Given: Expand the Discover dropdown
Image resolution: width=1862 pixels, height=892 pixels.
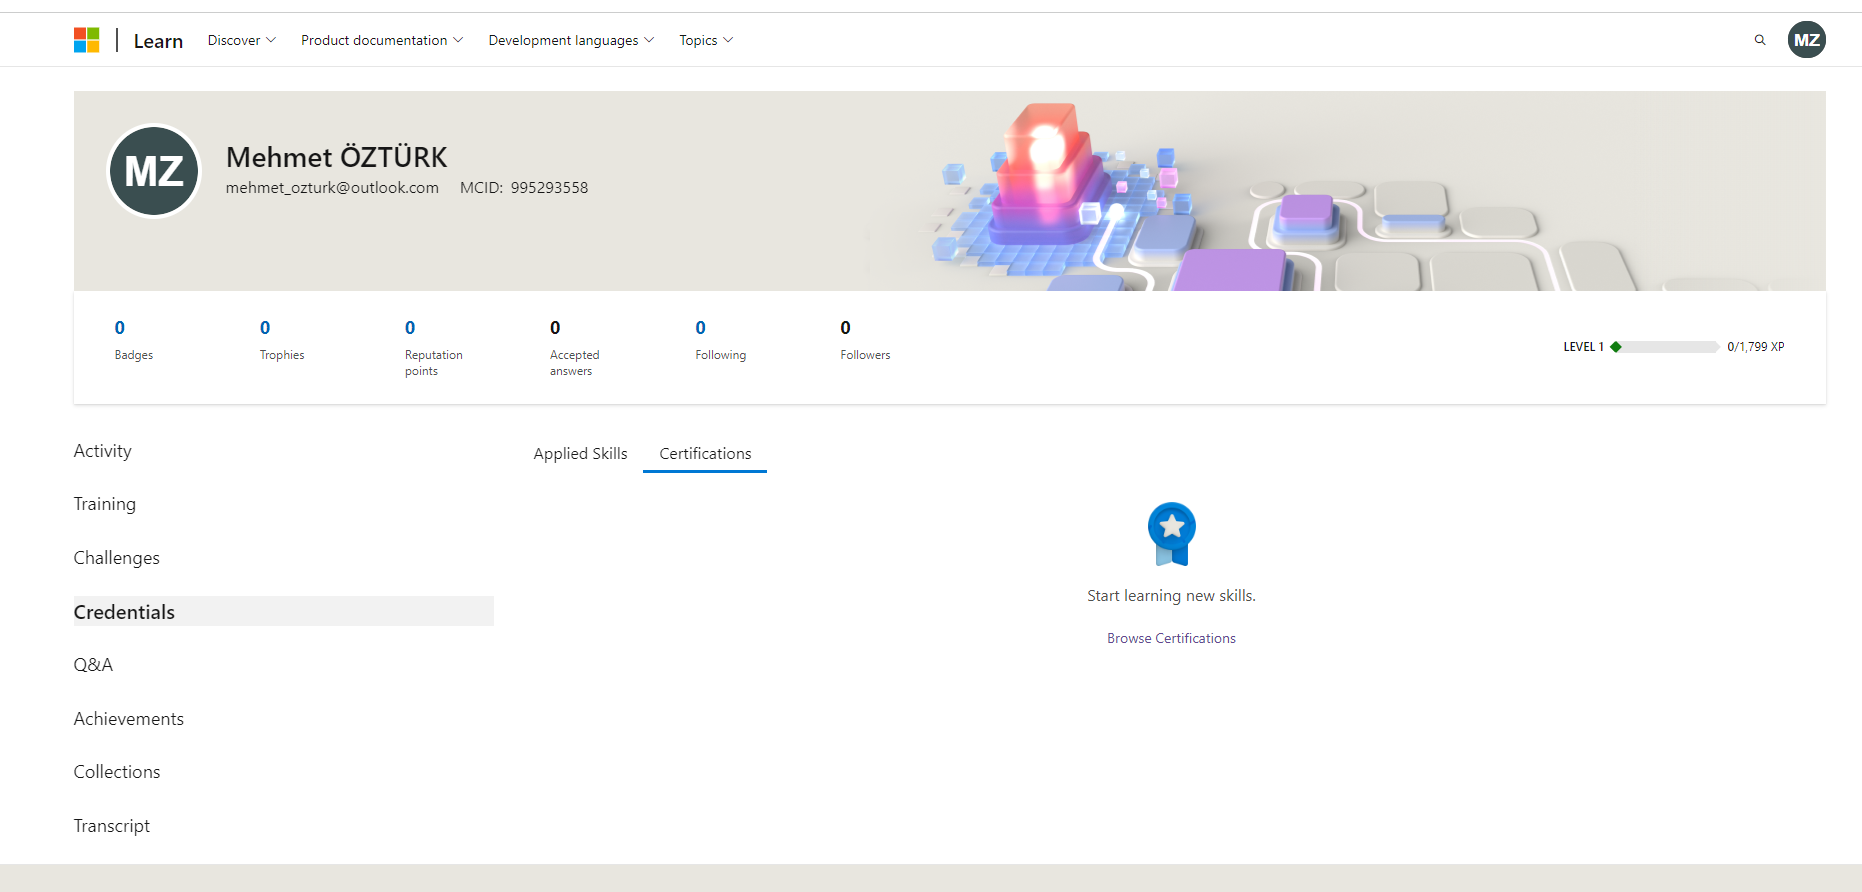Looking at the screenshot, I should [242, 40].
